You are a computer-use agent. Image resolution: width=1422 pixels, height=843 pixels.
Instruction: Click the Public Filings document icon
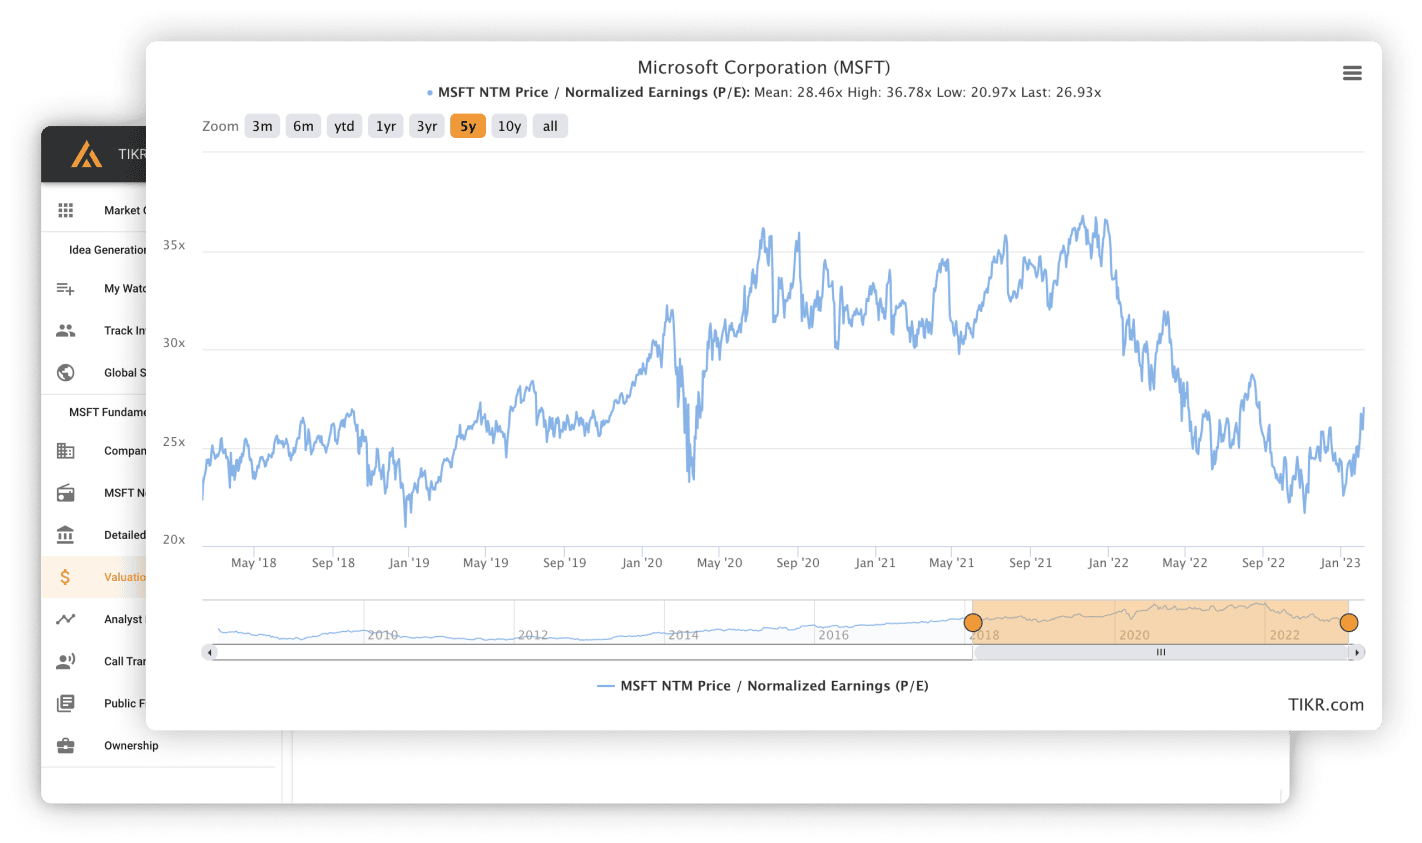coord(66,703)
